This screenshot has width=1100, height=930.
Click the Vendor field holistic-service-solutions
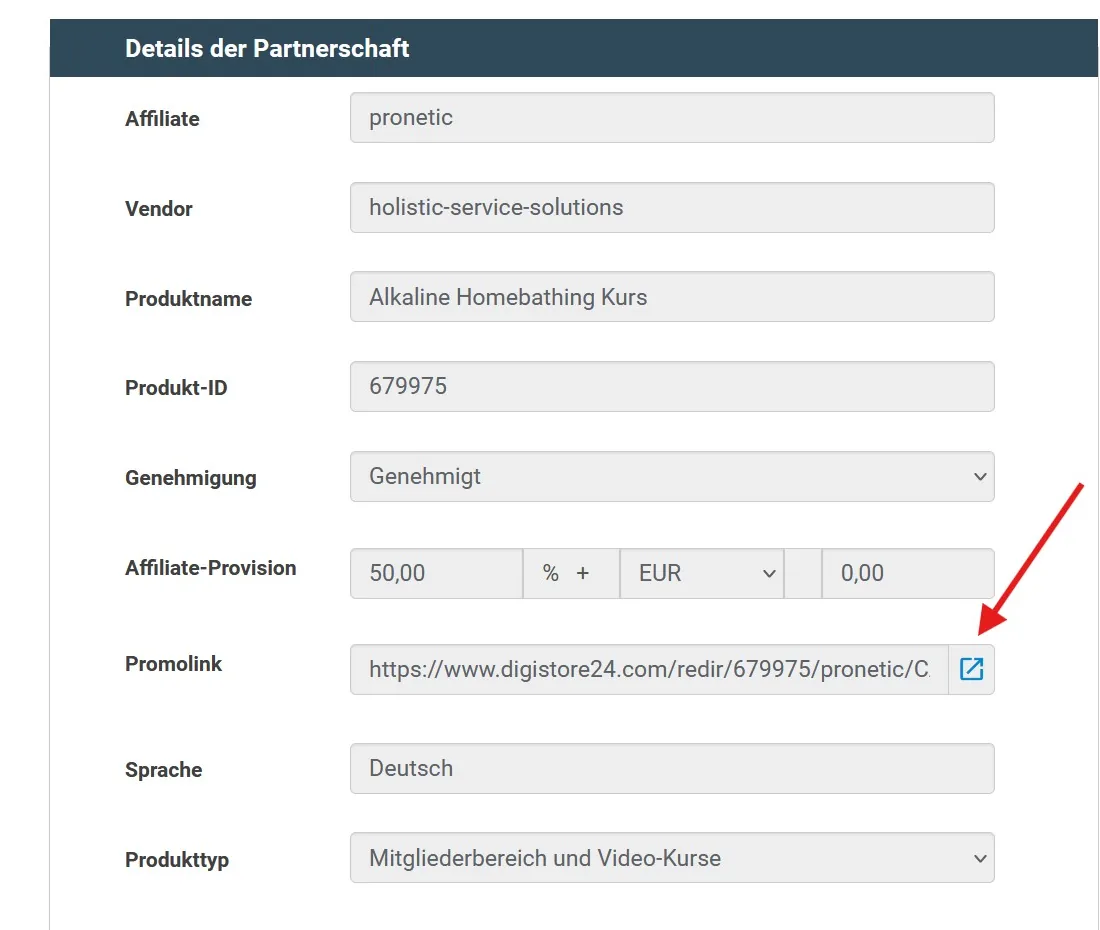pos(672,207)
